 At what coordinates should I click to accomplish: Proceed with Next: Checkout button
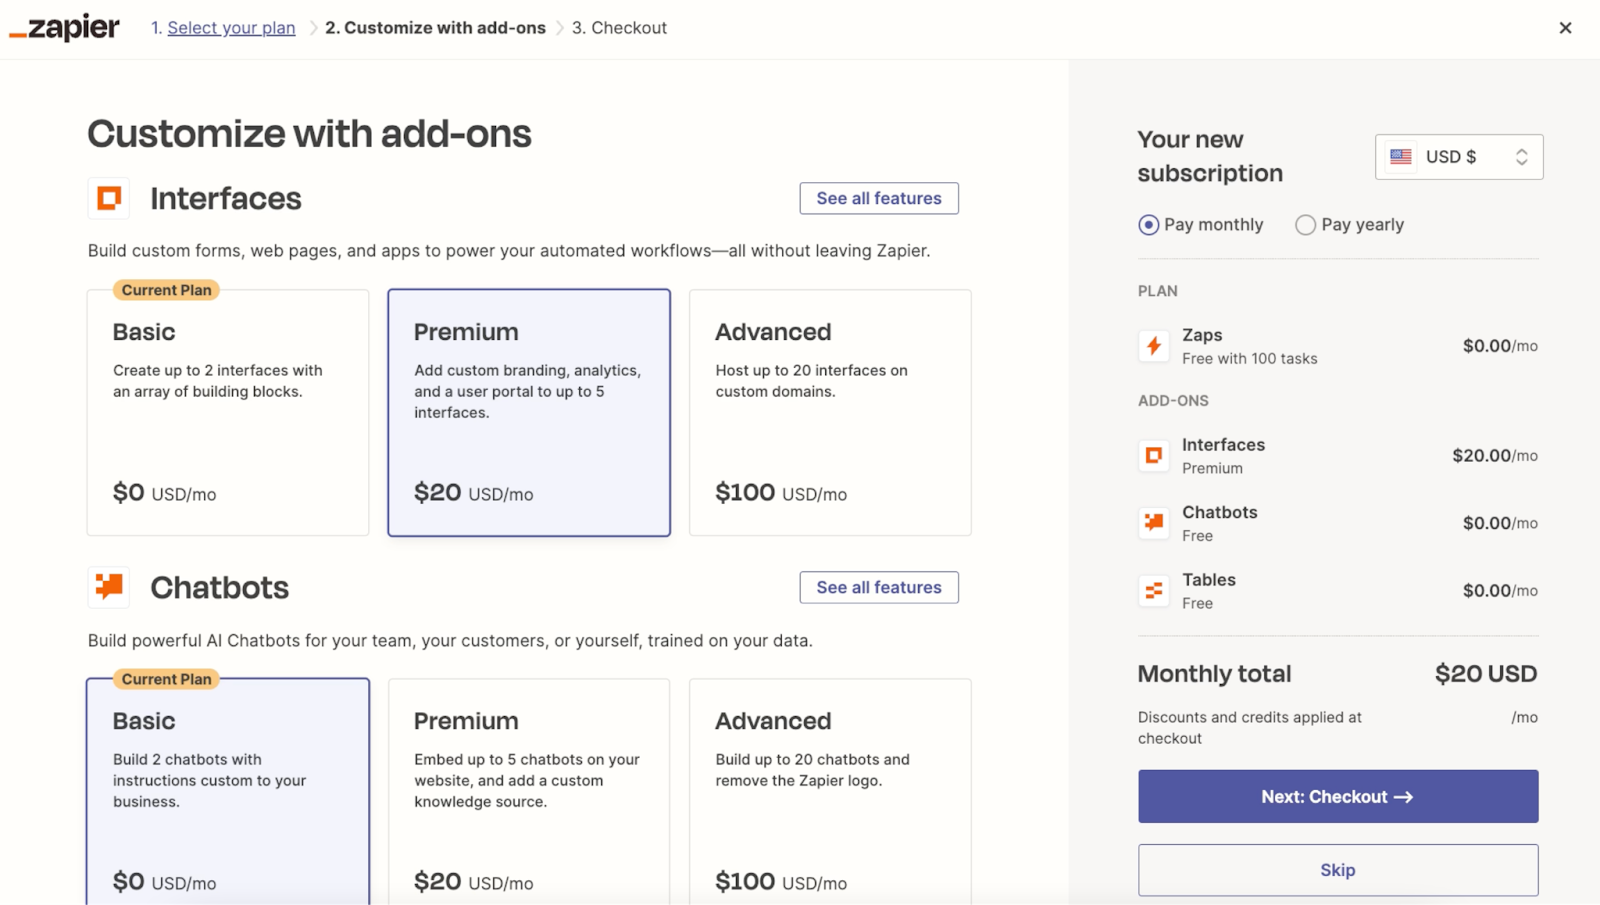click(x=1338, y=796)
